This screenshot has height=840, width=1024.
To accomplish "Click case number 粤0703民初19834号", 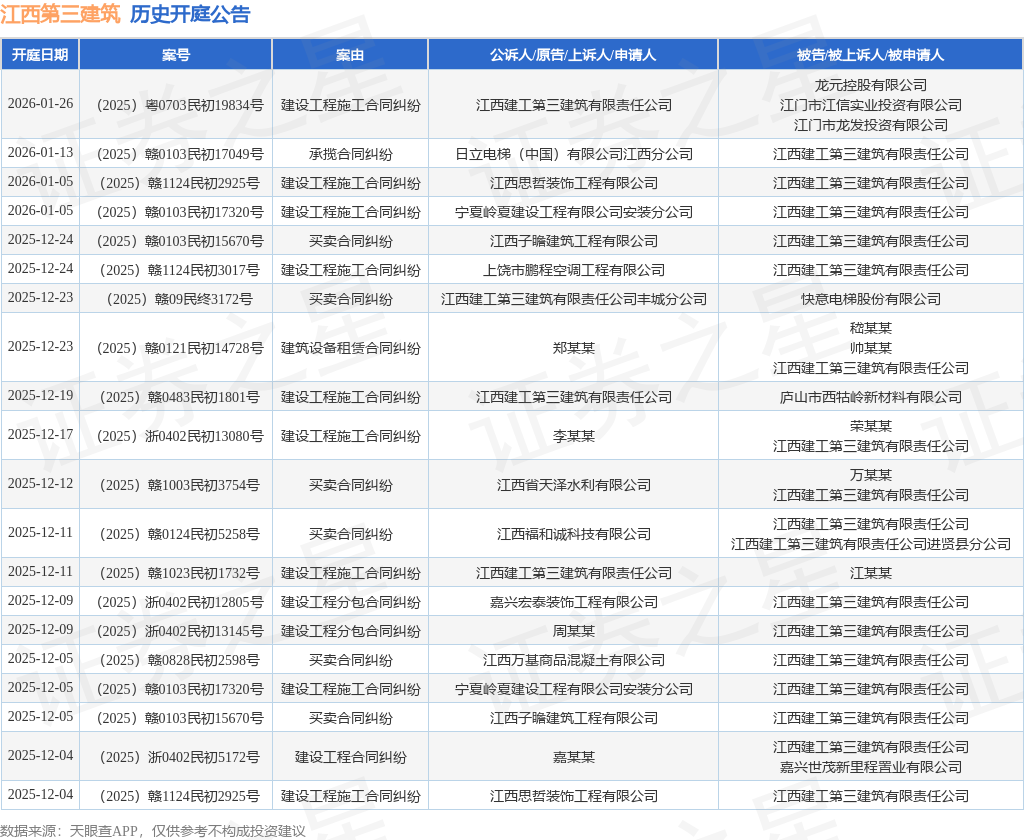I will click(180, 105).
